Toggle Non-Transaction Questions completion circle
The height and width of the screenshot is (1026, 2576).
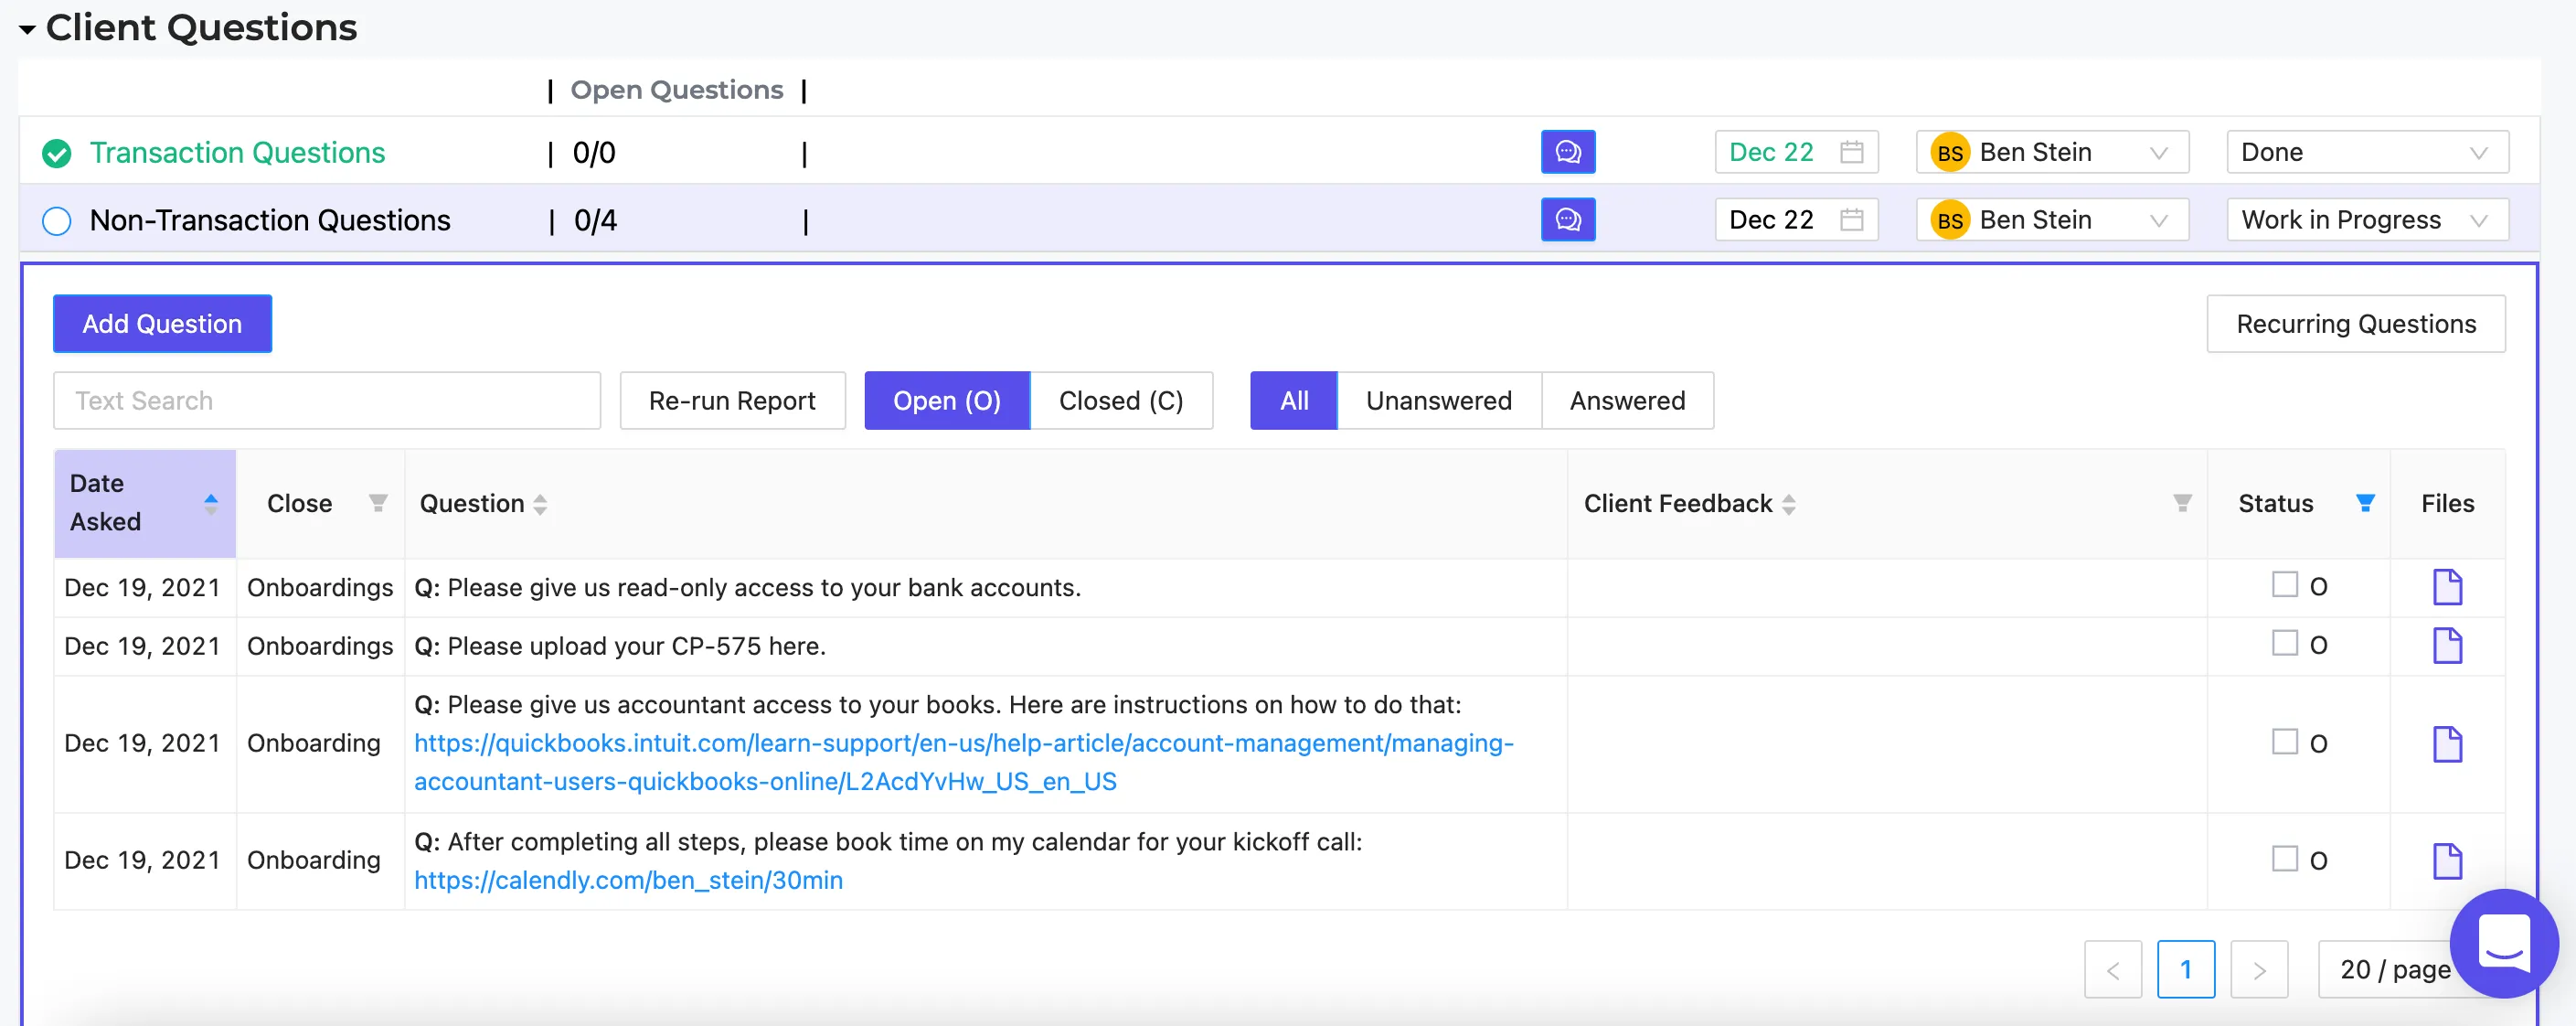coord(57,220)
